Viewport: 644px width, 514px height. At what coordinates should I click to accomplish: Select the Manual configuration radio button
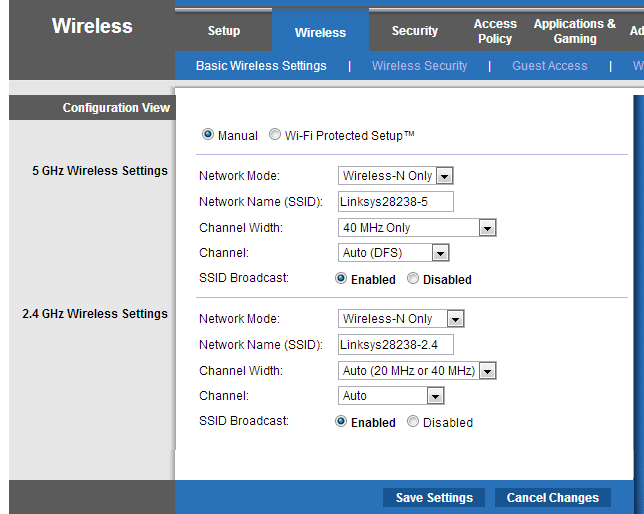tap(208, 135)
